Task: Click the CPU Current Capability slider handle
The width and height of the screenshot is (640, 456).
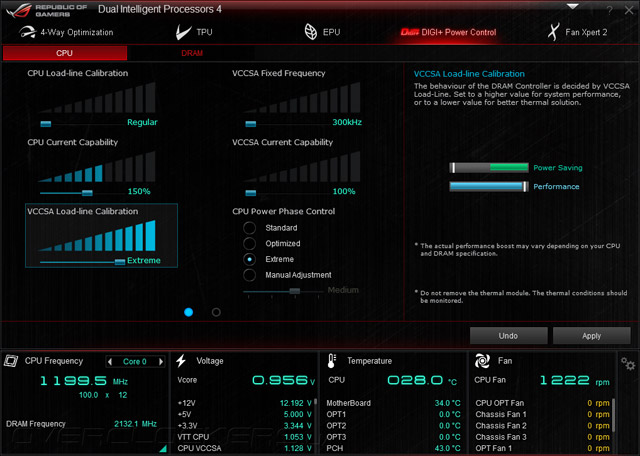Action: pos(87,193)
